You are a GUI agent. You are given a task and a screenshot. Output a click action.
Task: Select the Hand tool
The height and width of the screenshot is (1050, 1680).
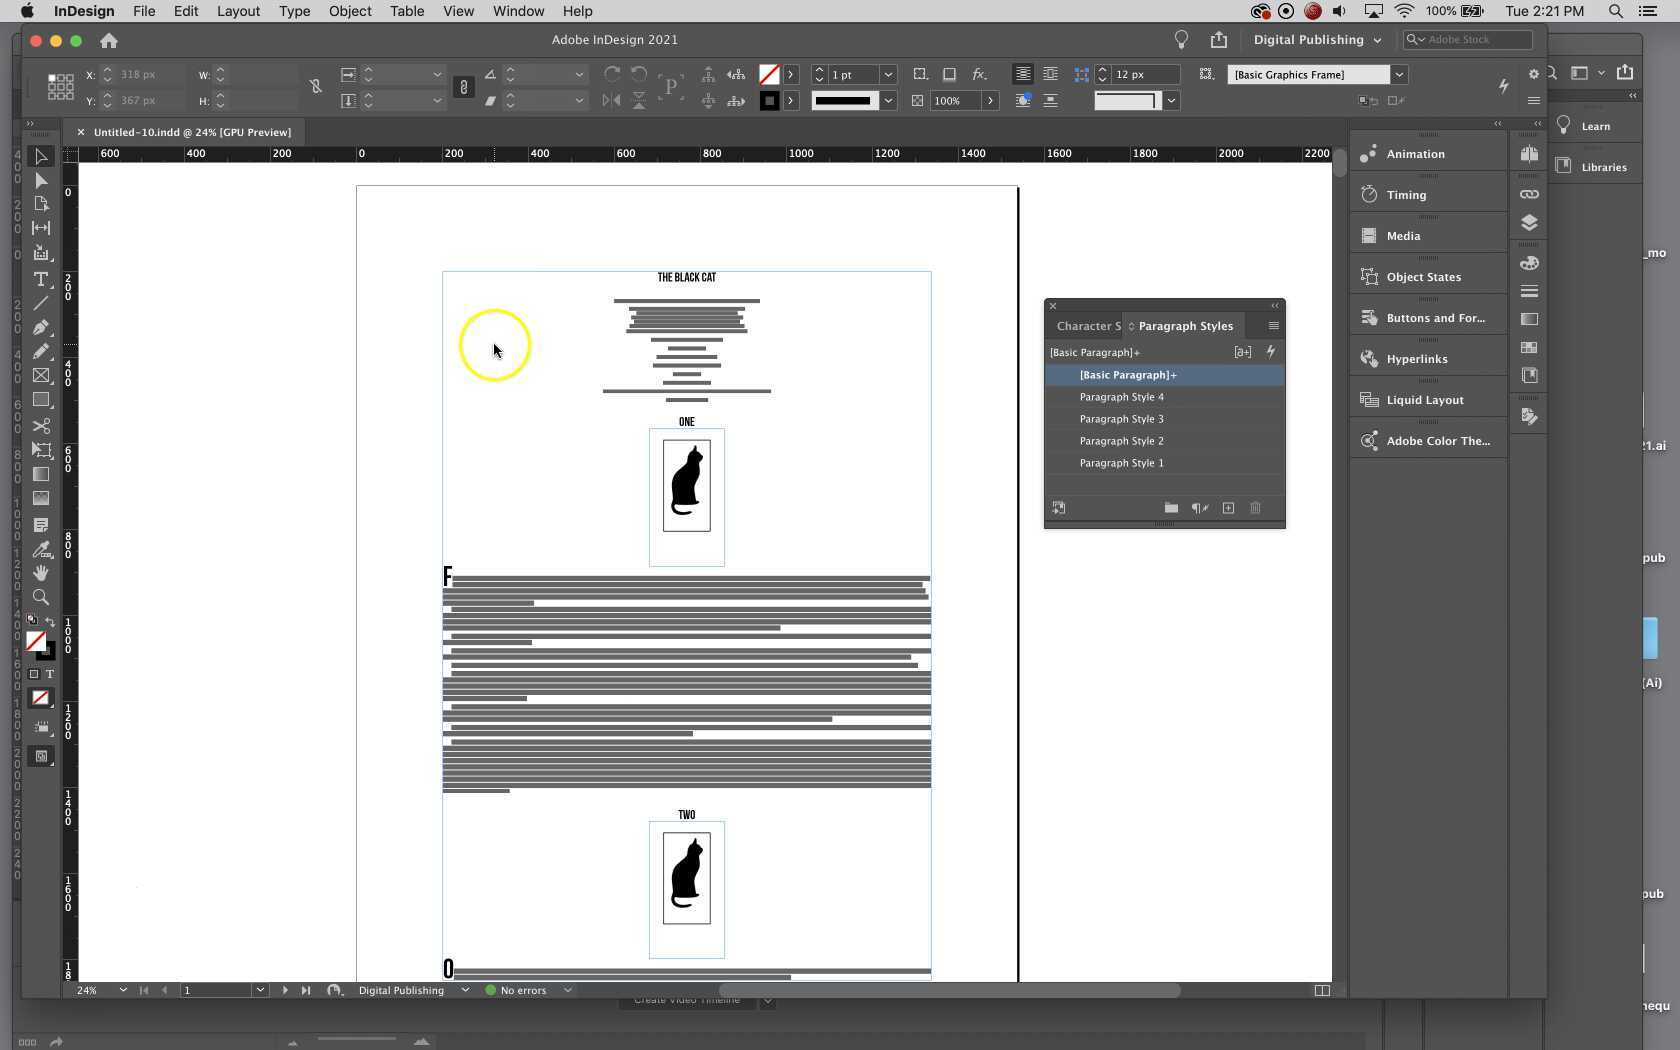[x=41, y=573]
